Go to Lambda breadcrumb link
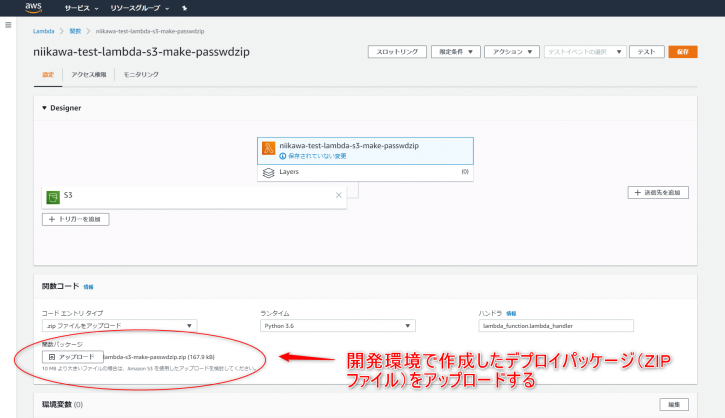 43,31
